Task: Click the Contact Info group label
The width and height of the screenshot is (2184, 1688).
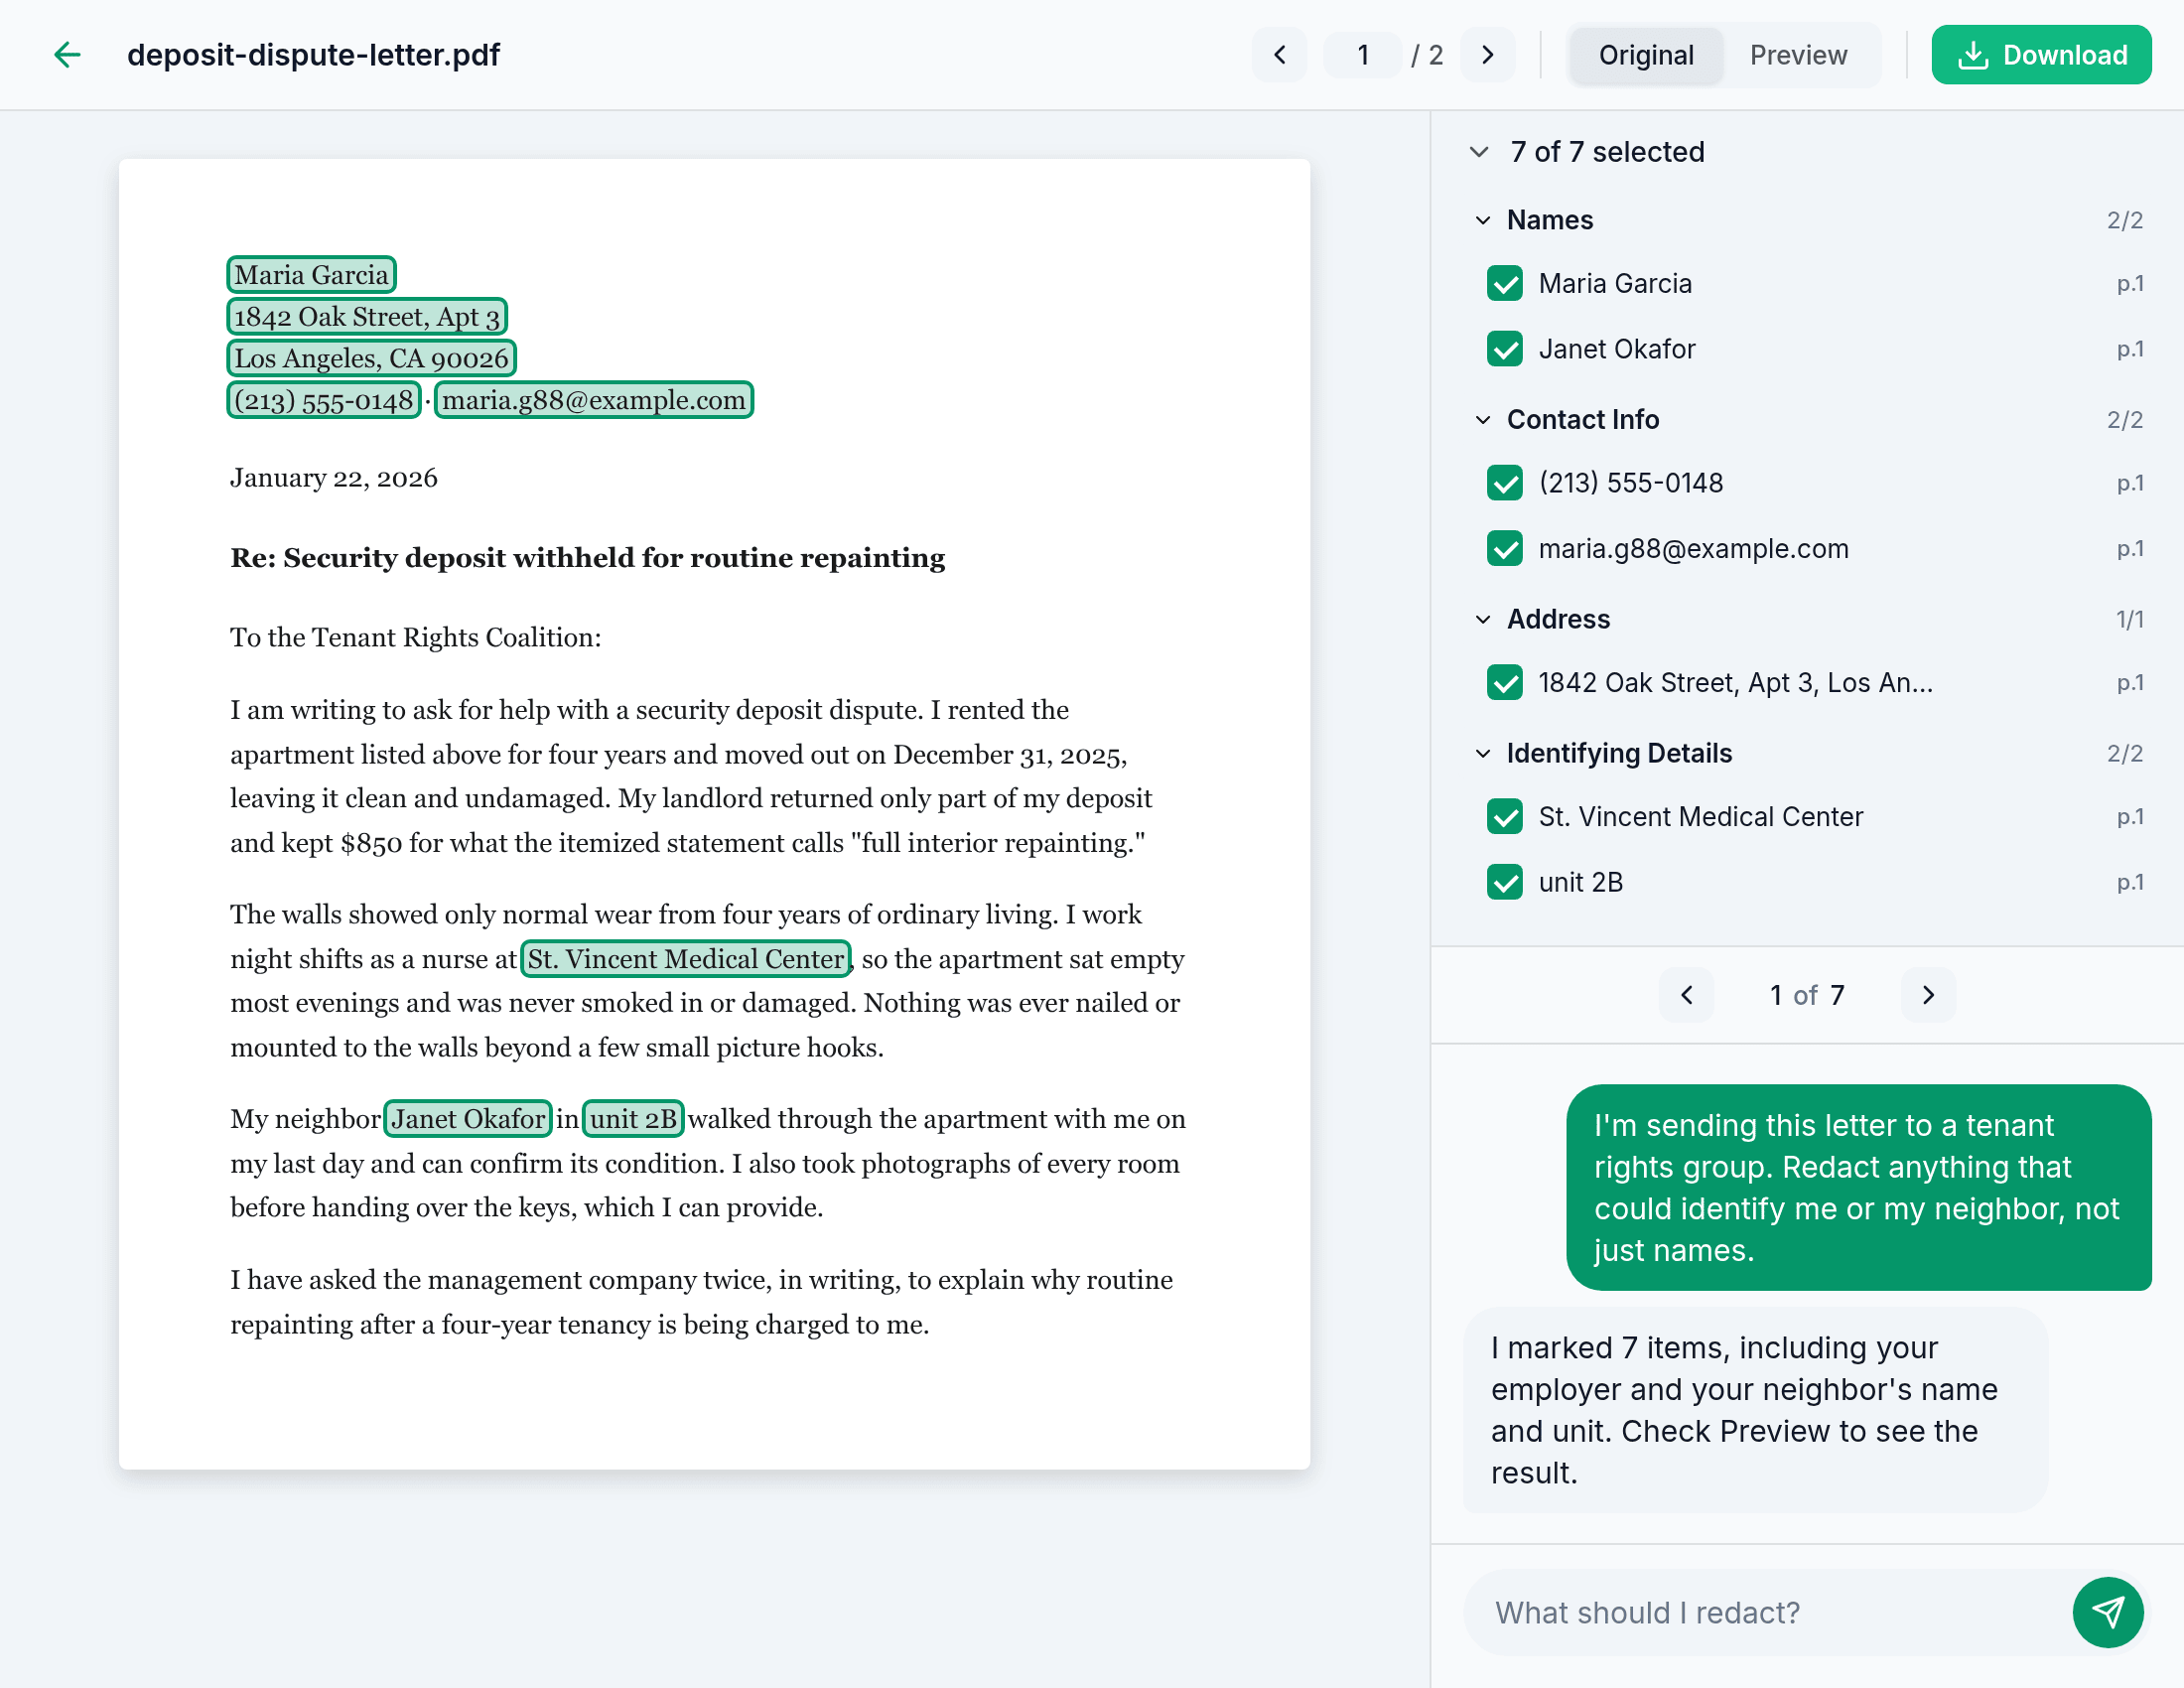Action: point(1582,420)
